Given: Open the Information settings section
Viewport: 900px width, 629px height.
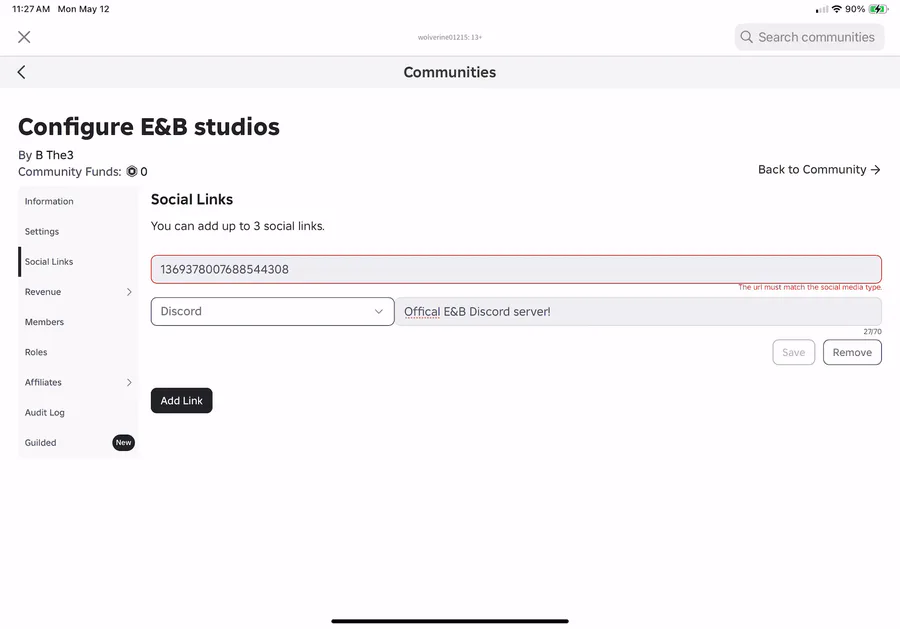Looking at the screenshot, I should [x=49, y=201].
